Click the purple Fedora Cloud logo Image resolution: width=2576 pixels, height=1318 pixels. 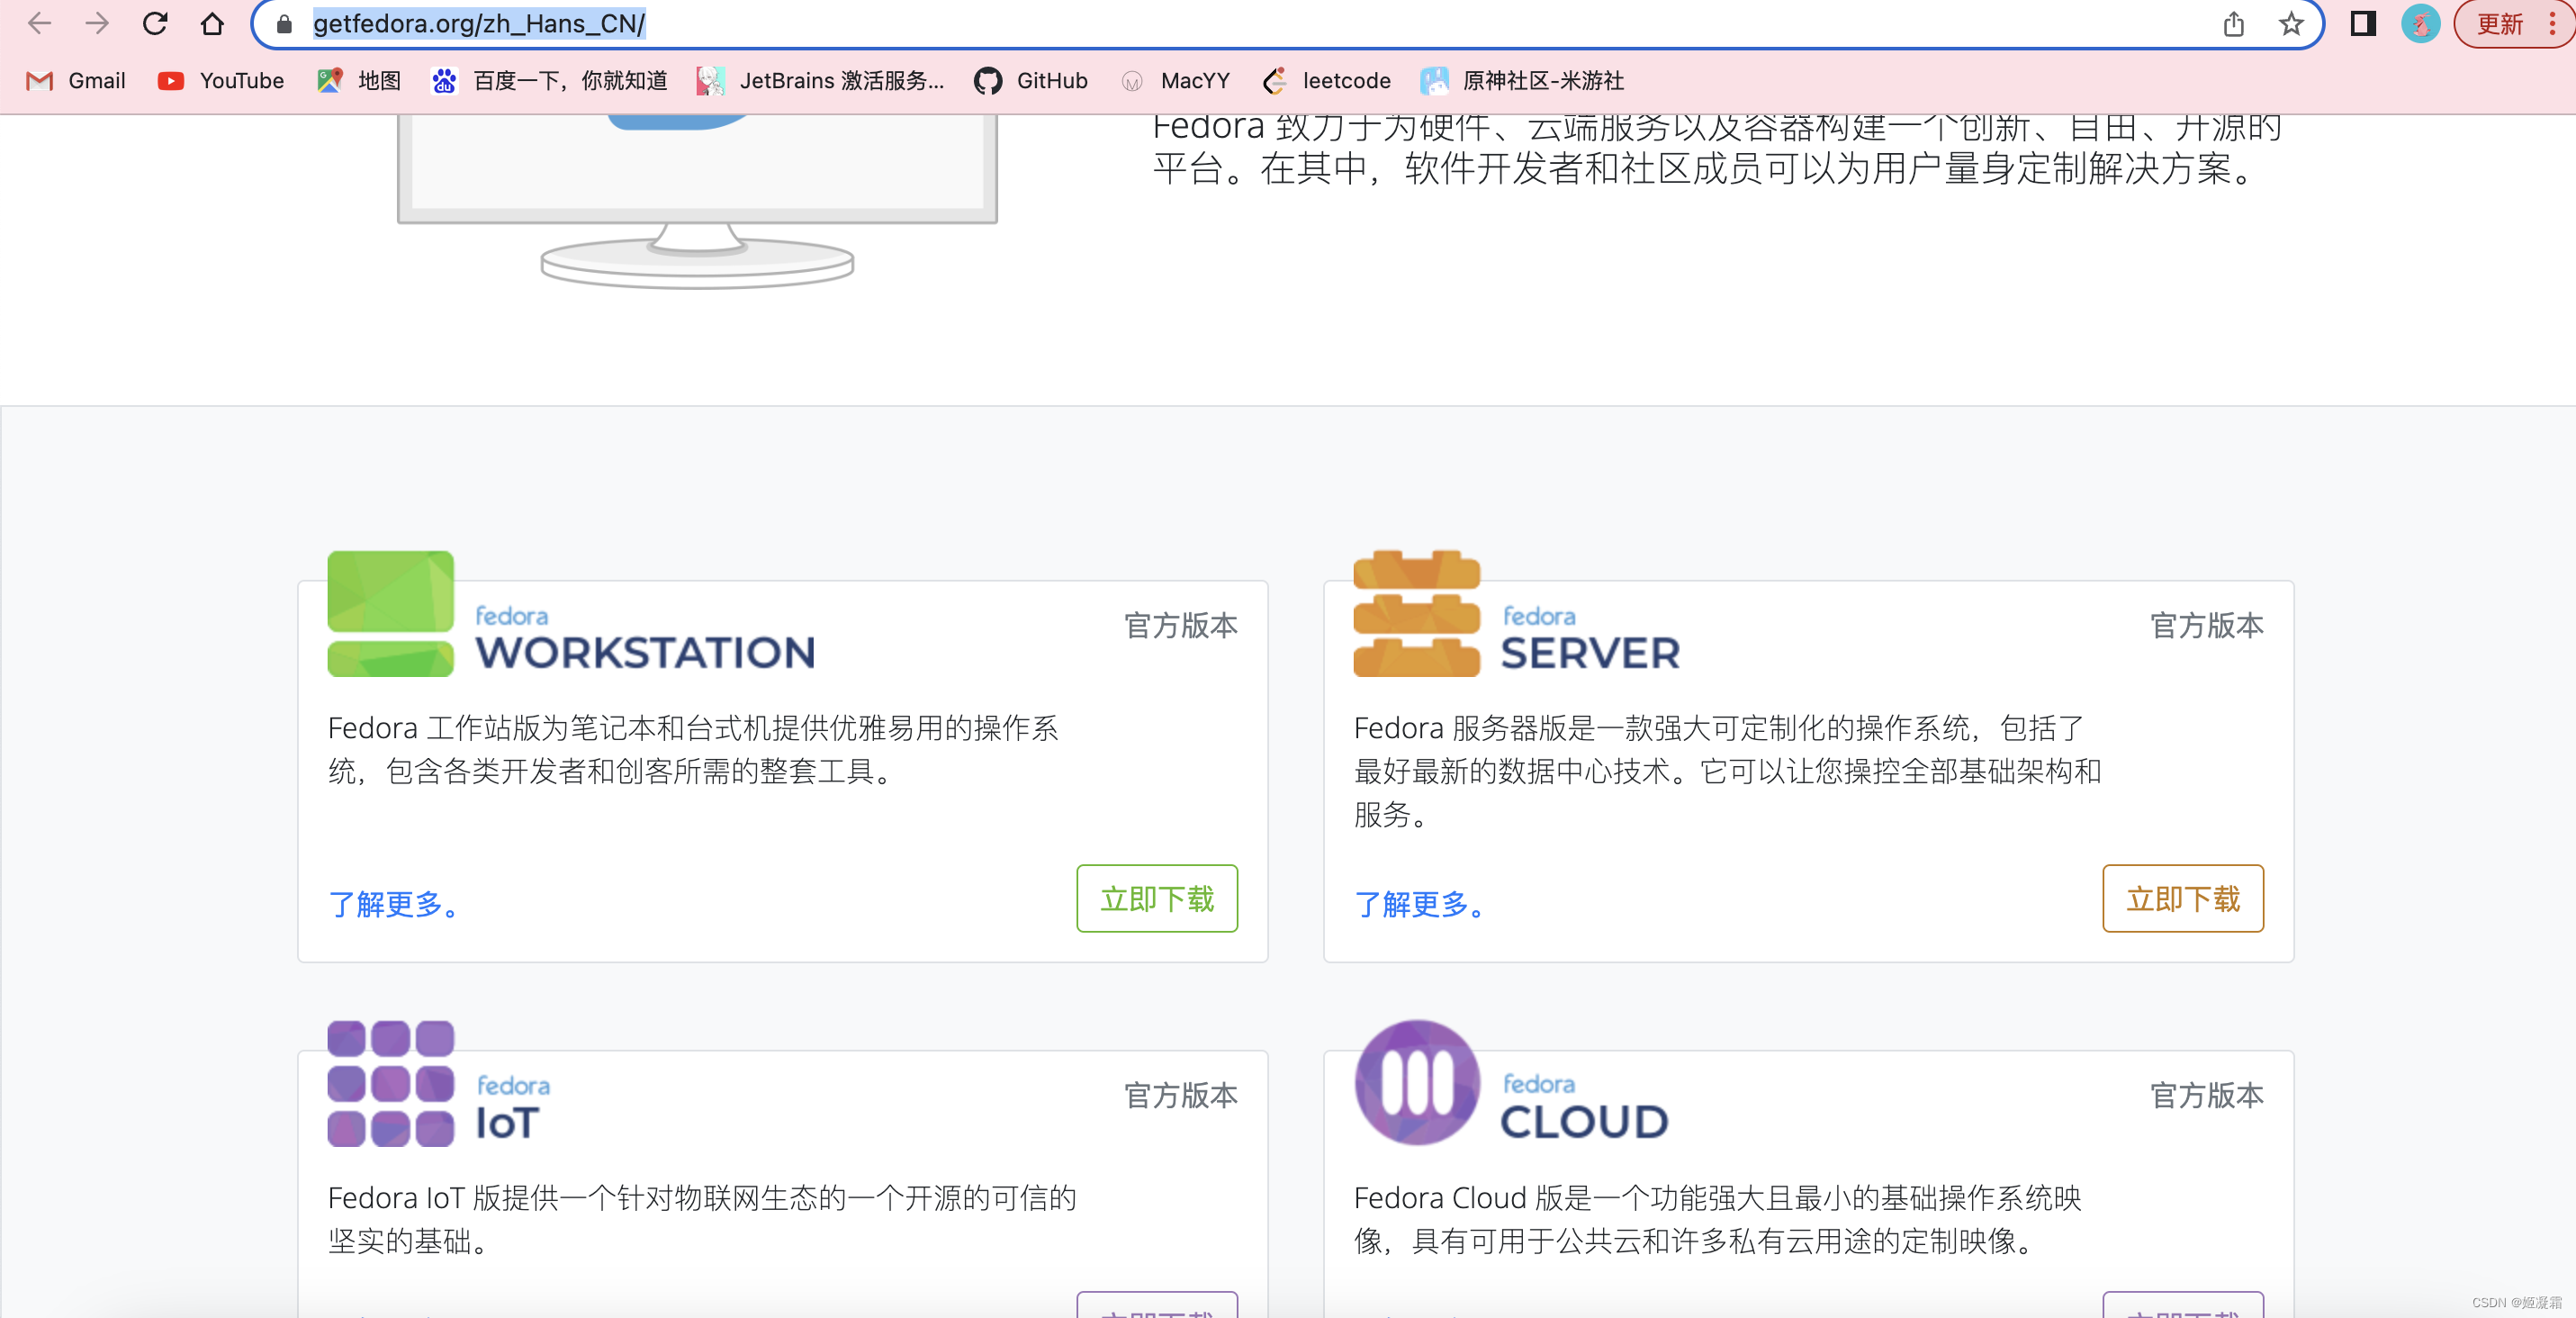tap(1417, 1083)
